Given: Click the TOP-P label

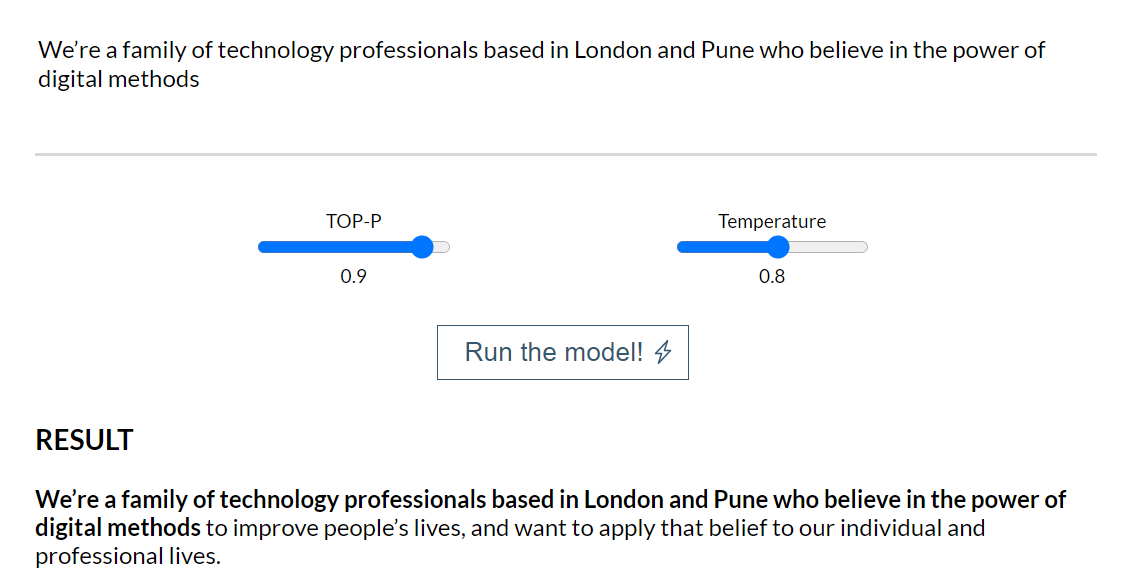Looking at the screenshot, I should pyautogui.click(x=353, y=221).
